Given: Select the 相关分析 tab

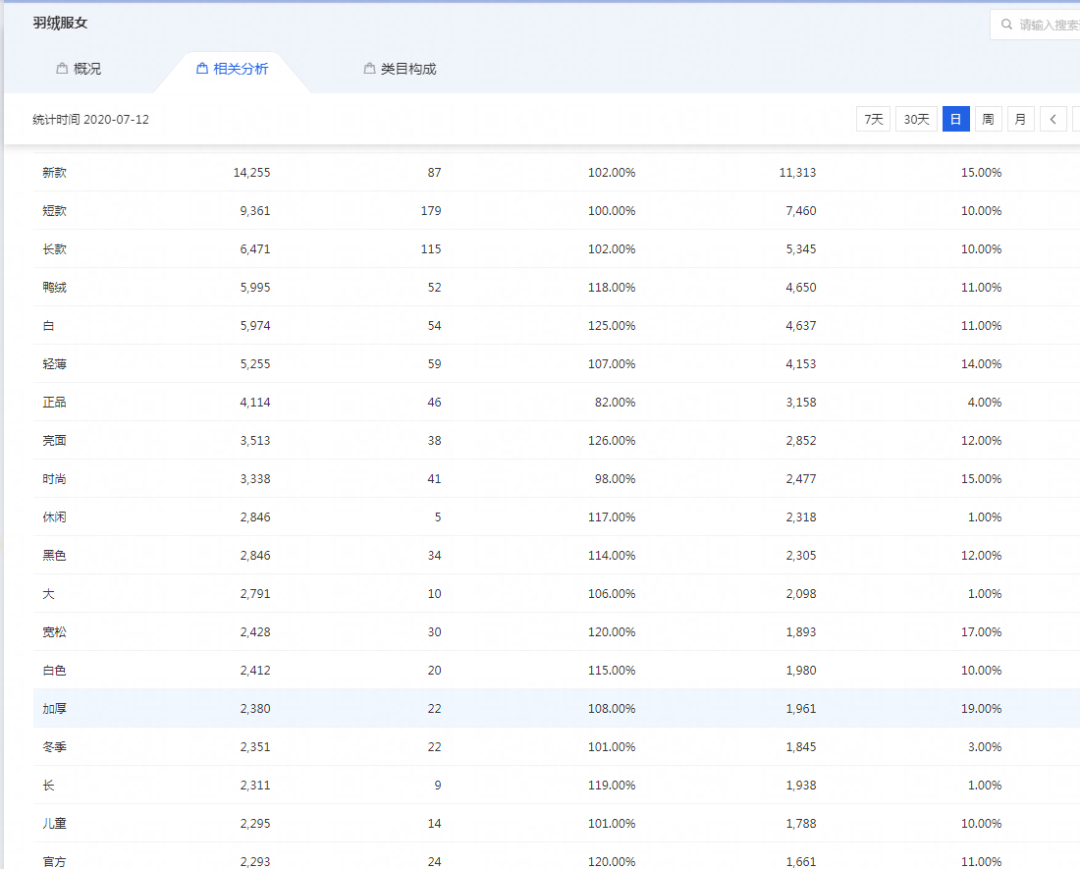Looking at the screenshot, I should point(232,69).
